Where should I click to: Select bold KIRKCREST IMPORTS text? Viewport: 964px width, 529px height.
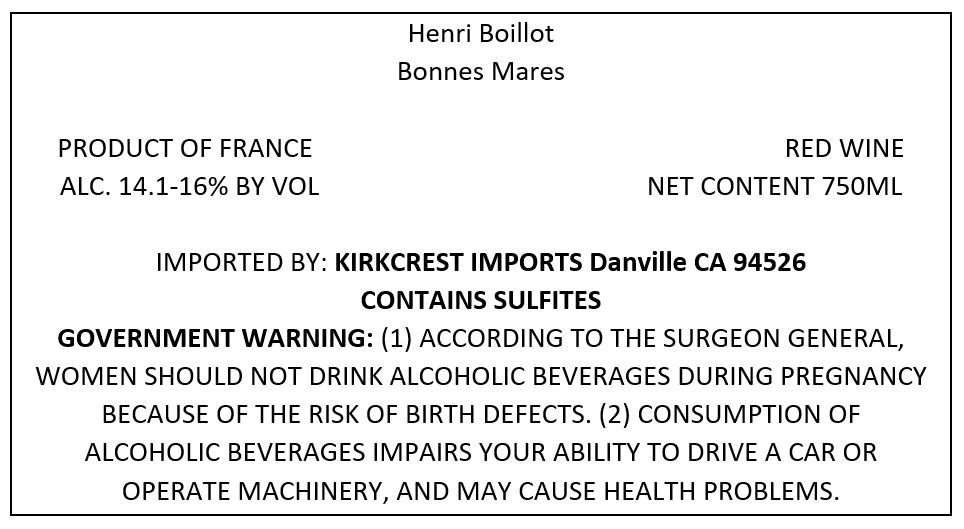pyautogui.click(x=458, y=263)
